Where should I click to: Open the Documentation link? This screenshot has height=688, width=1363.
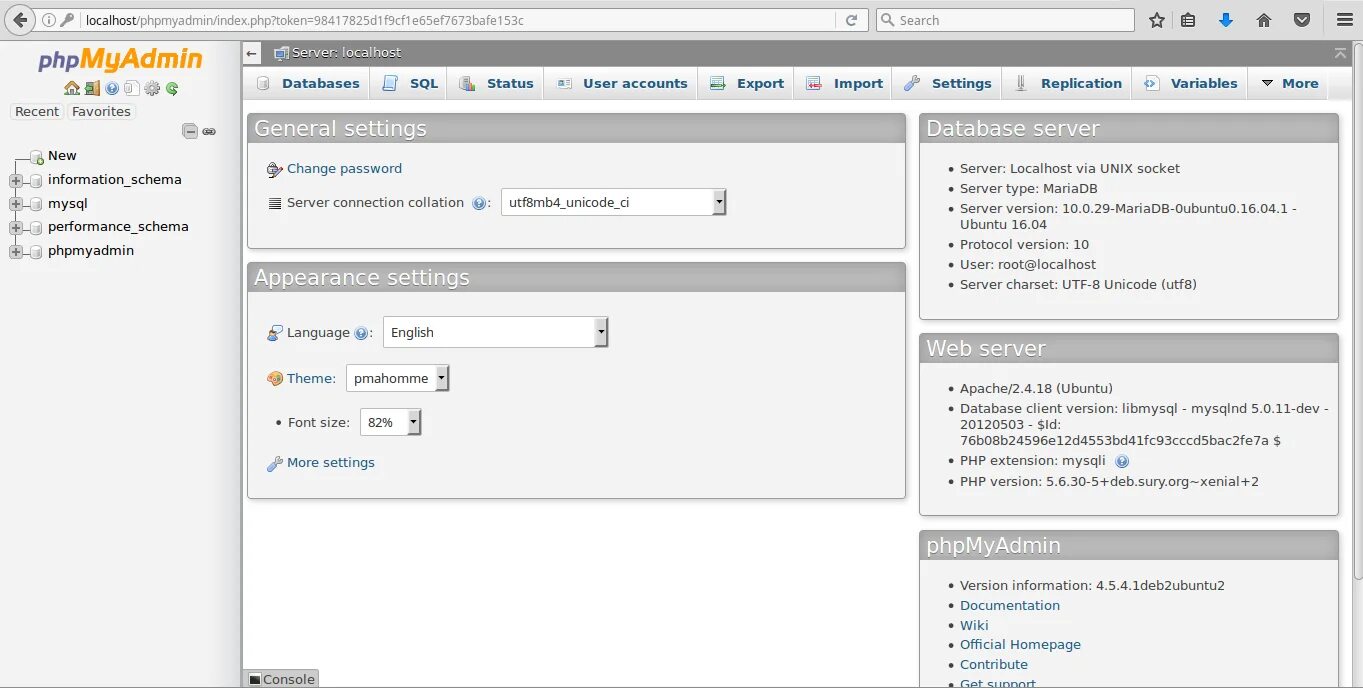coord(1010,606)
